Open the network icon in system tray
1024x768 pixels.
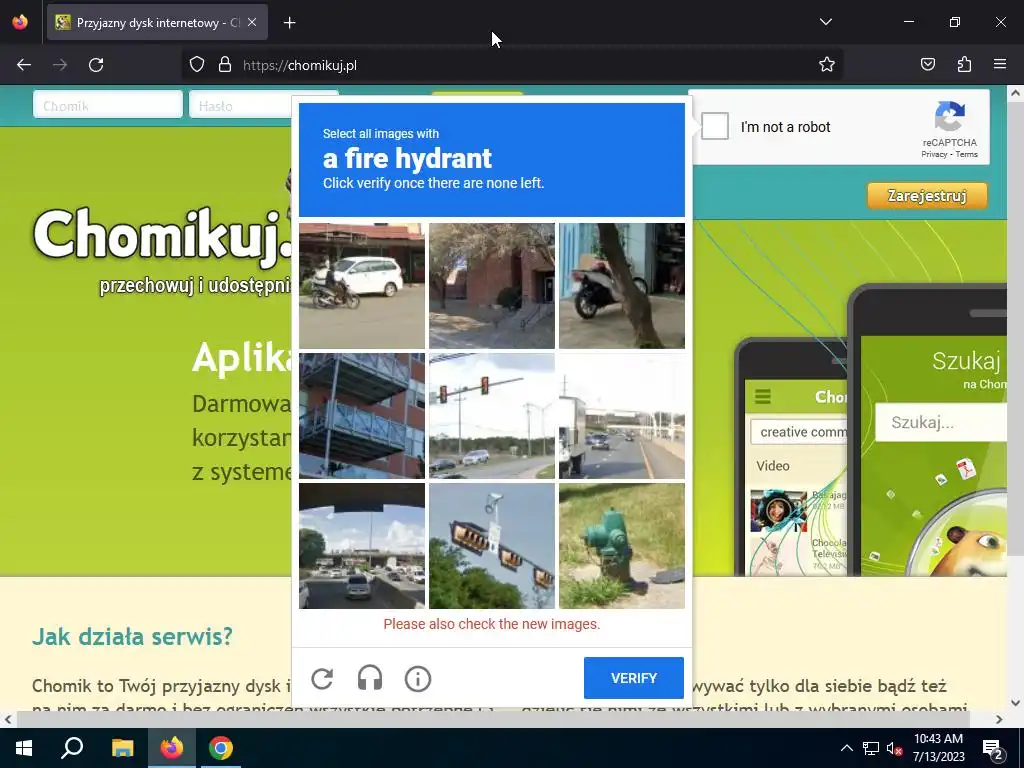[871, 748]
